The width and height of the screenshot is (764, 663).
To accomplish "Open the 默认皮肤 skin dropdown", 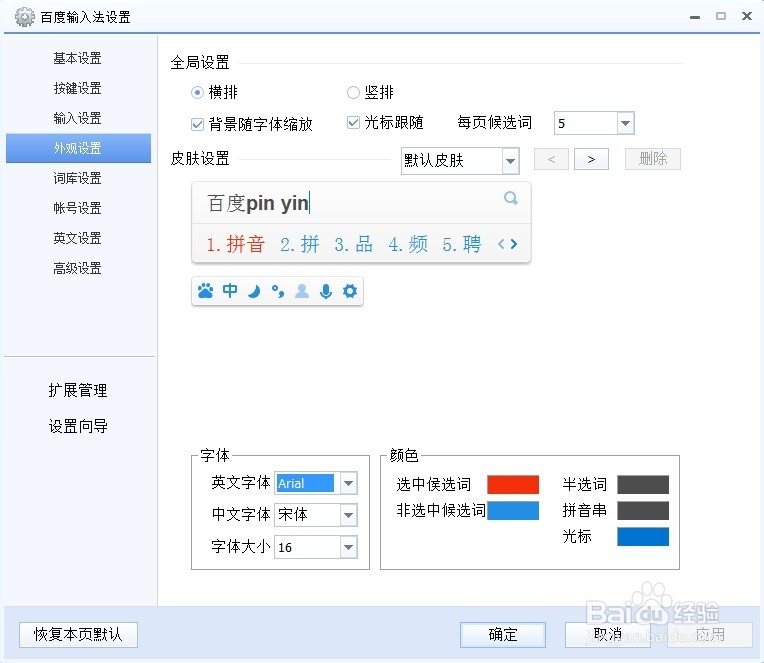I will click(x=460, y=160).
